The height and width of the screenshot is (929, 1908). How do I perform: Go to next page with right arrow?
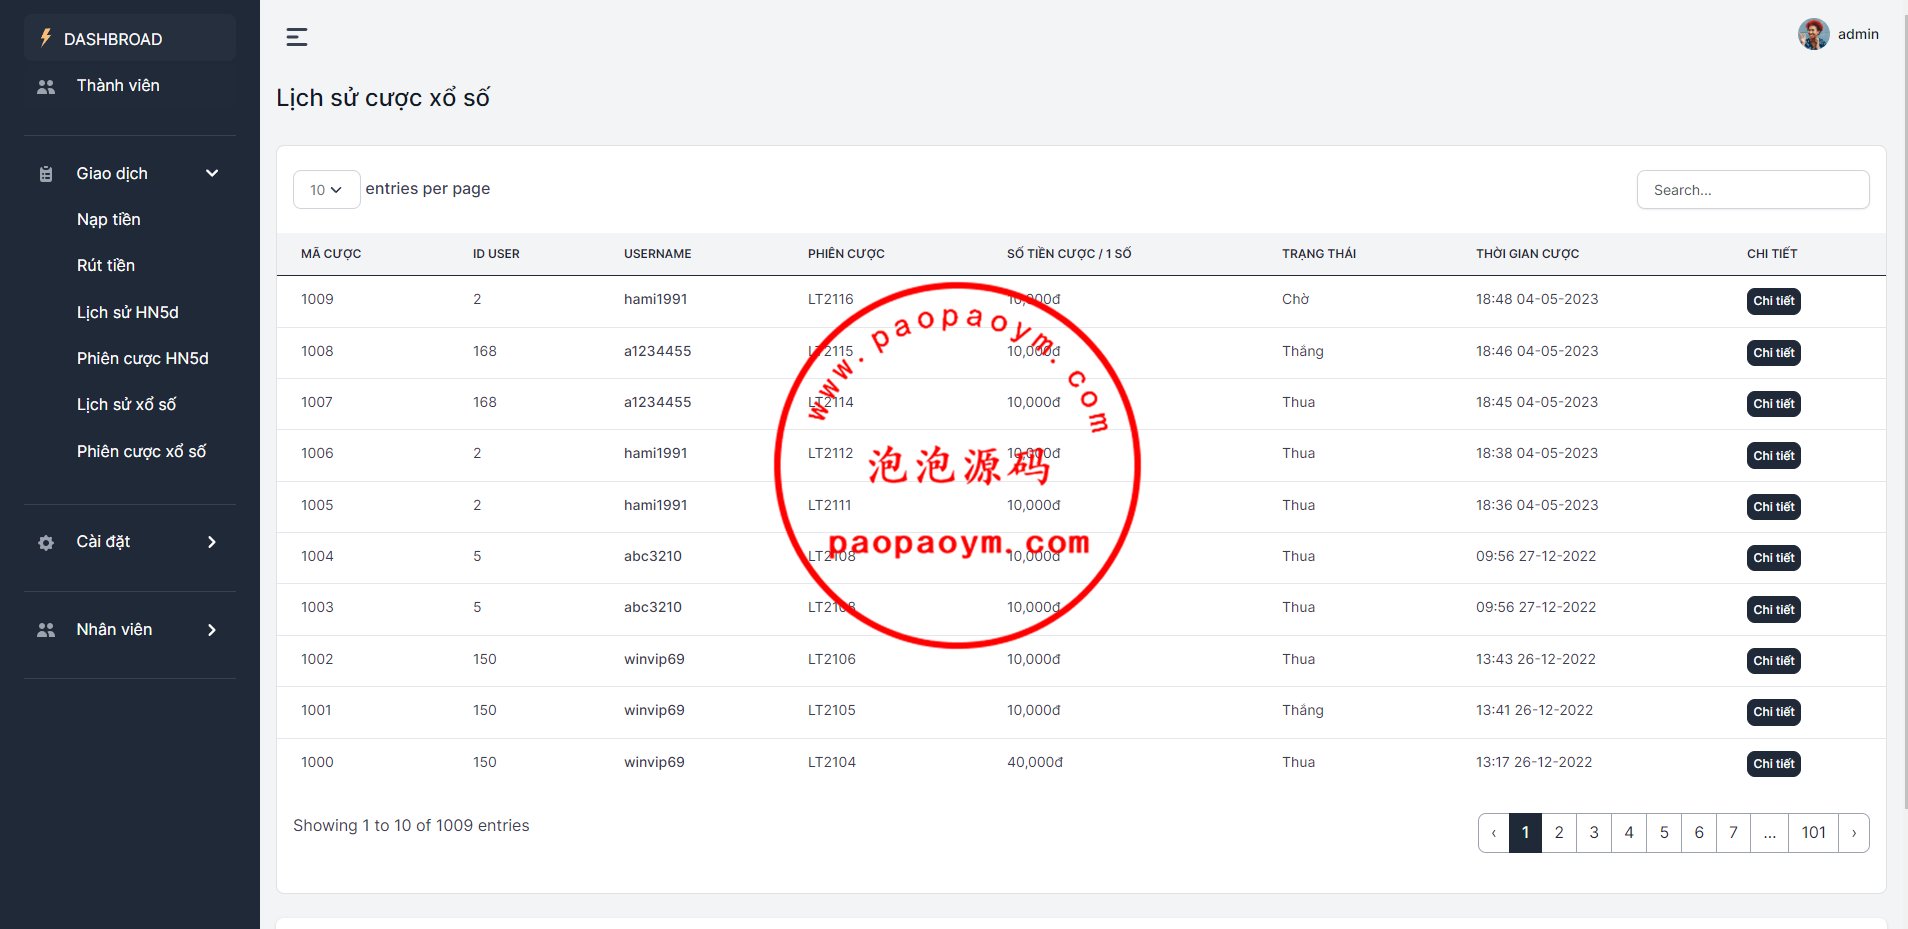(1853, 833)
